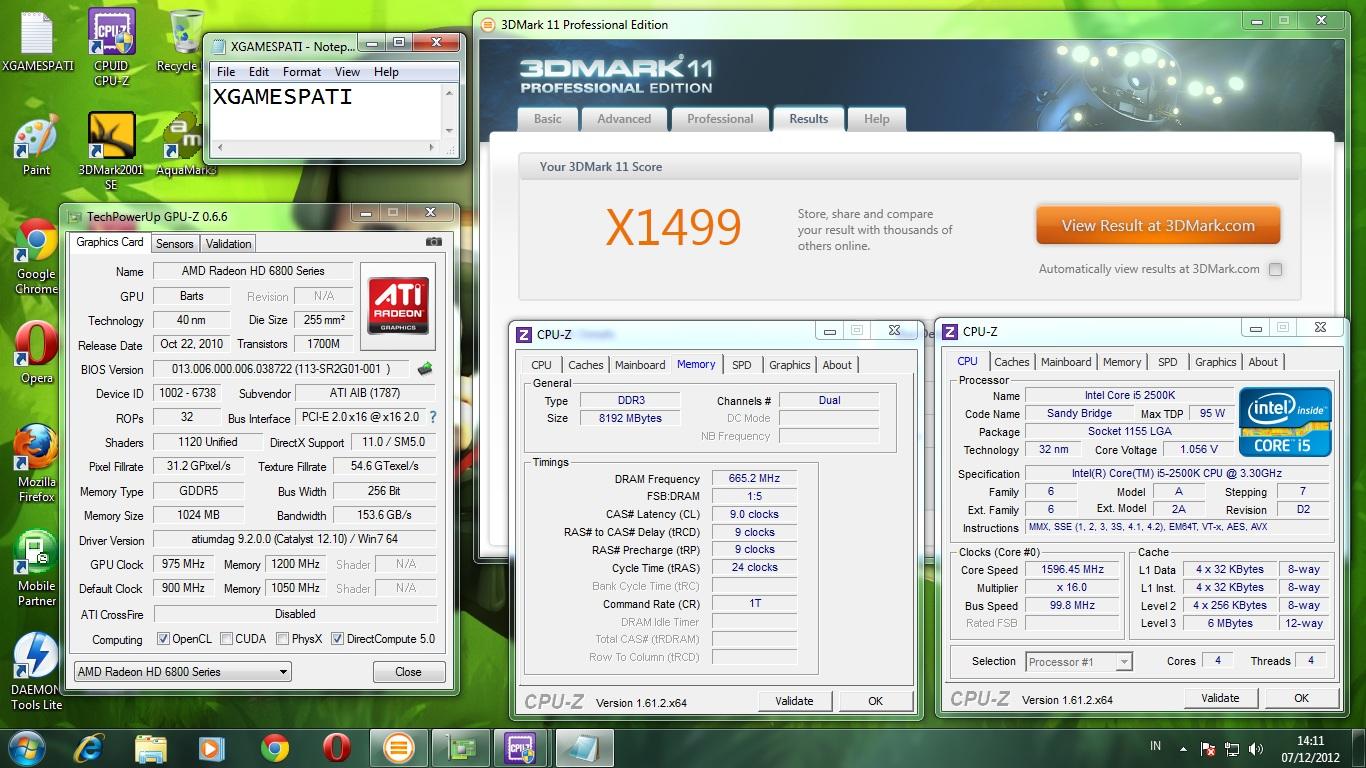Switch to GPU-Z taskbar button
This screenshot has height=768, width=1366.
coord(459,747)
